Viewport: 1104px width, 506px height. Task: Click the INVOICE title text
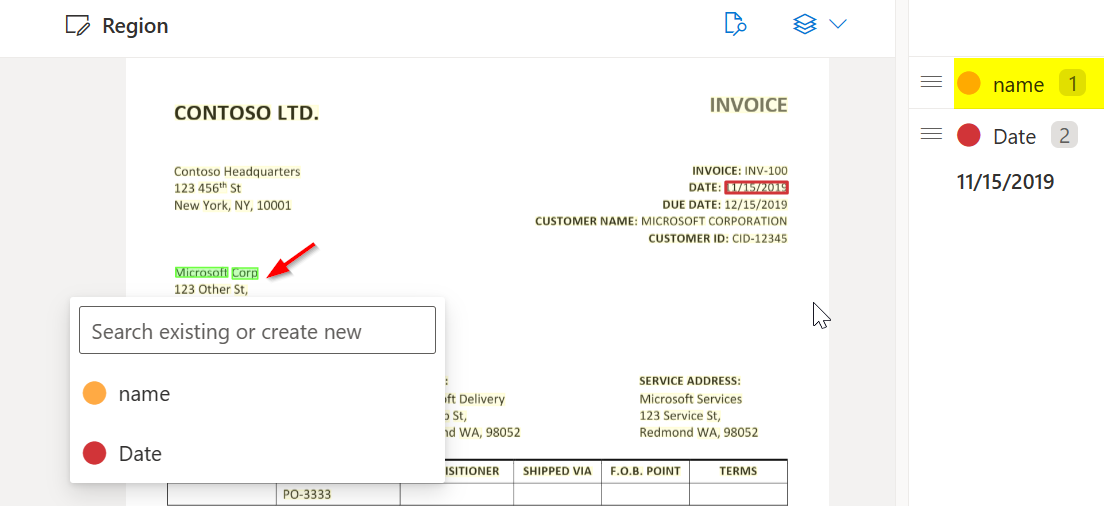[x=748, y=105]
